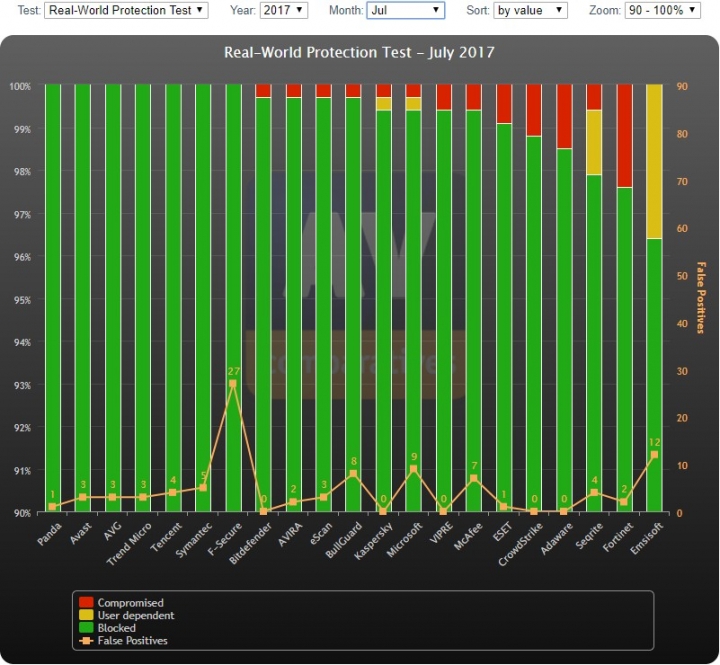
Task: Open the Sort dropdown set to by value
Action: coord(530,10)
